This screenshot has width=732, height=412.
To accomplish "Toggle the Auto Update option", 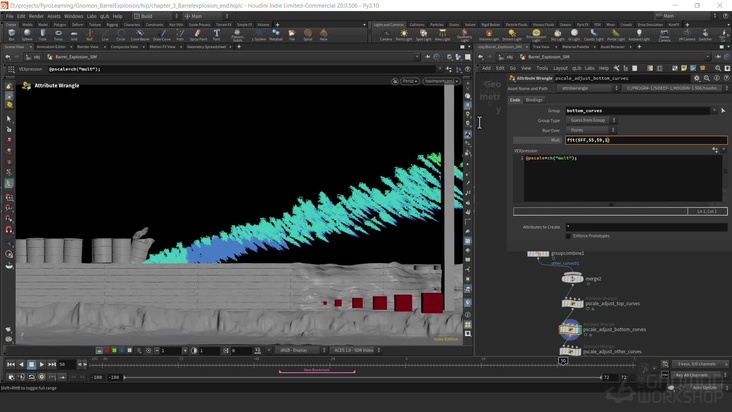I will (702, 386).
